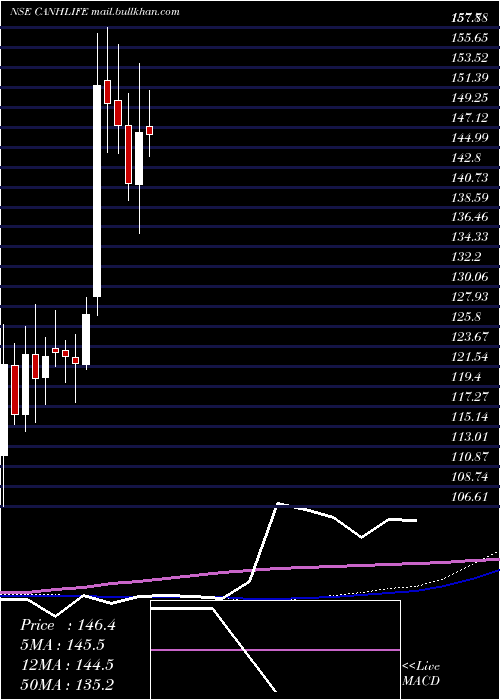Click the NSE CANHLIFE mail.bullkhan.com title text

click(95, 12)
